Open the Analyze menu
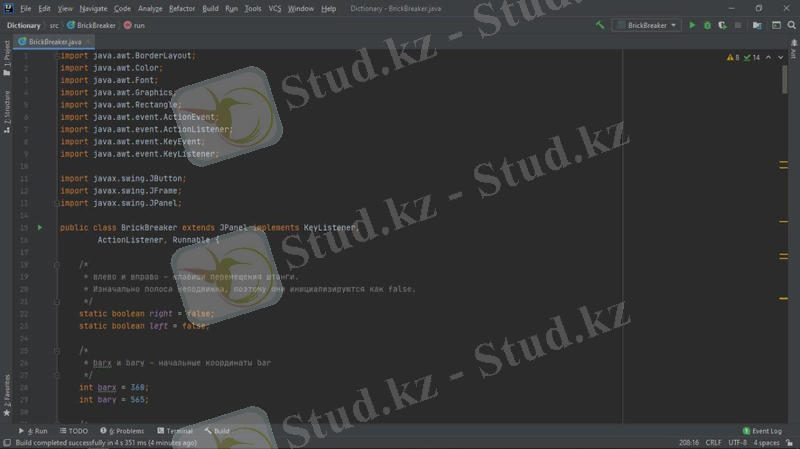Viewport: 800px width, 449px height. [150, 9]
